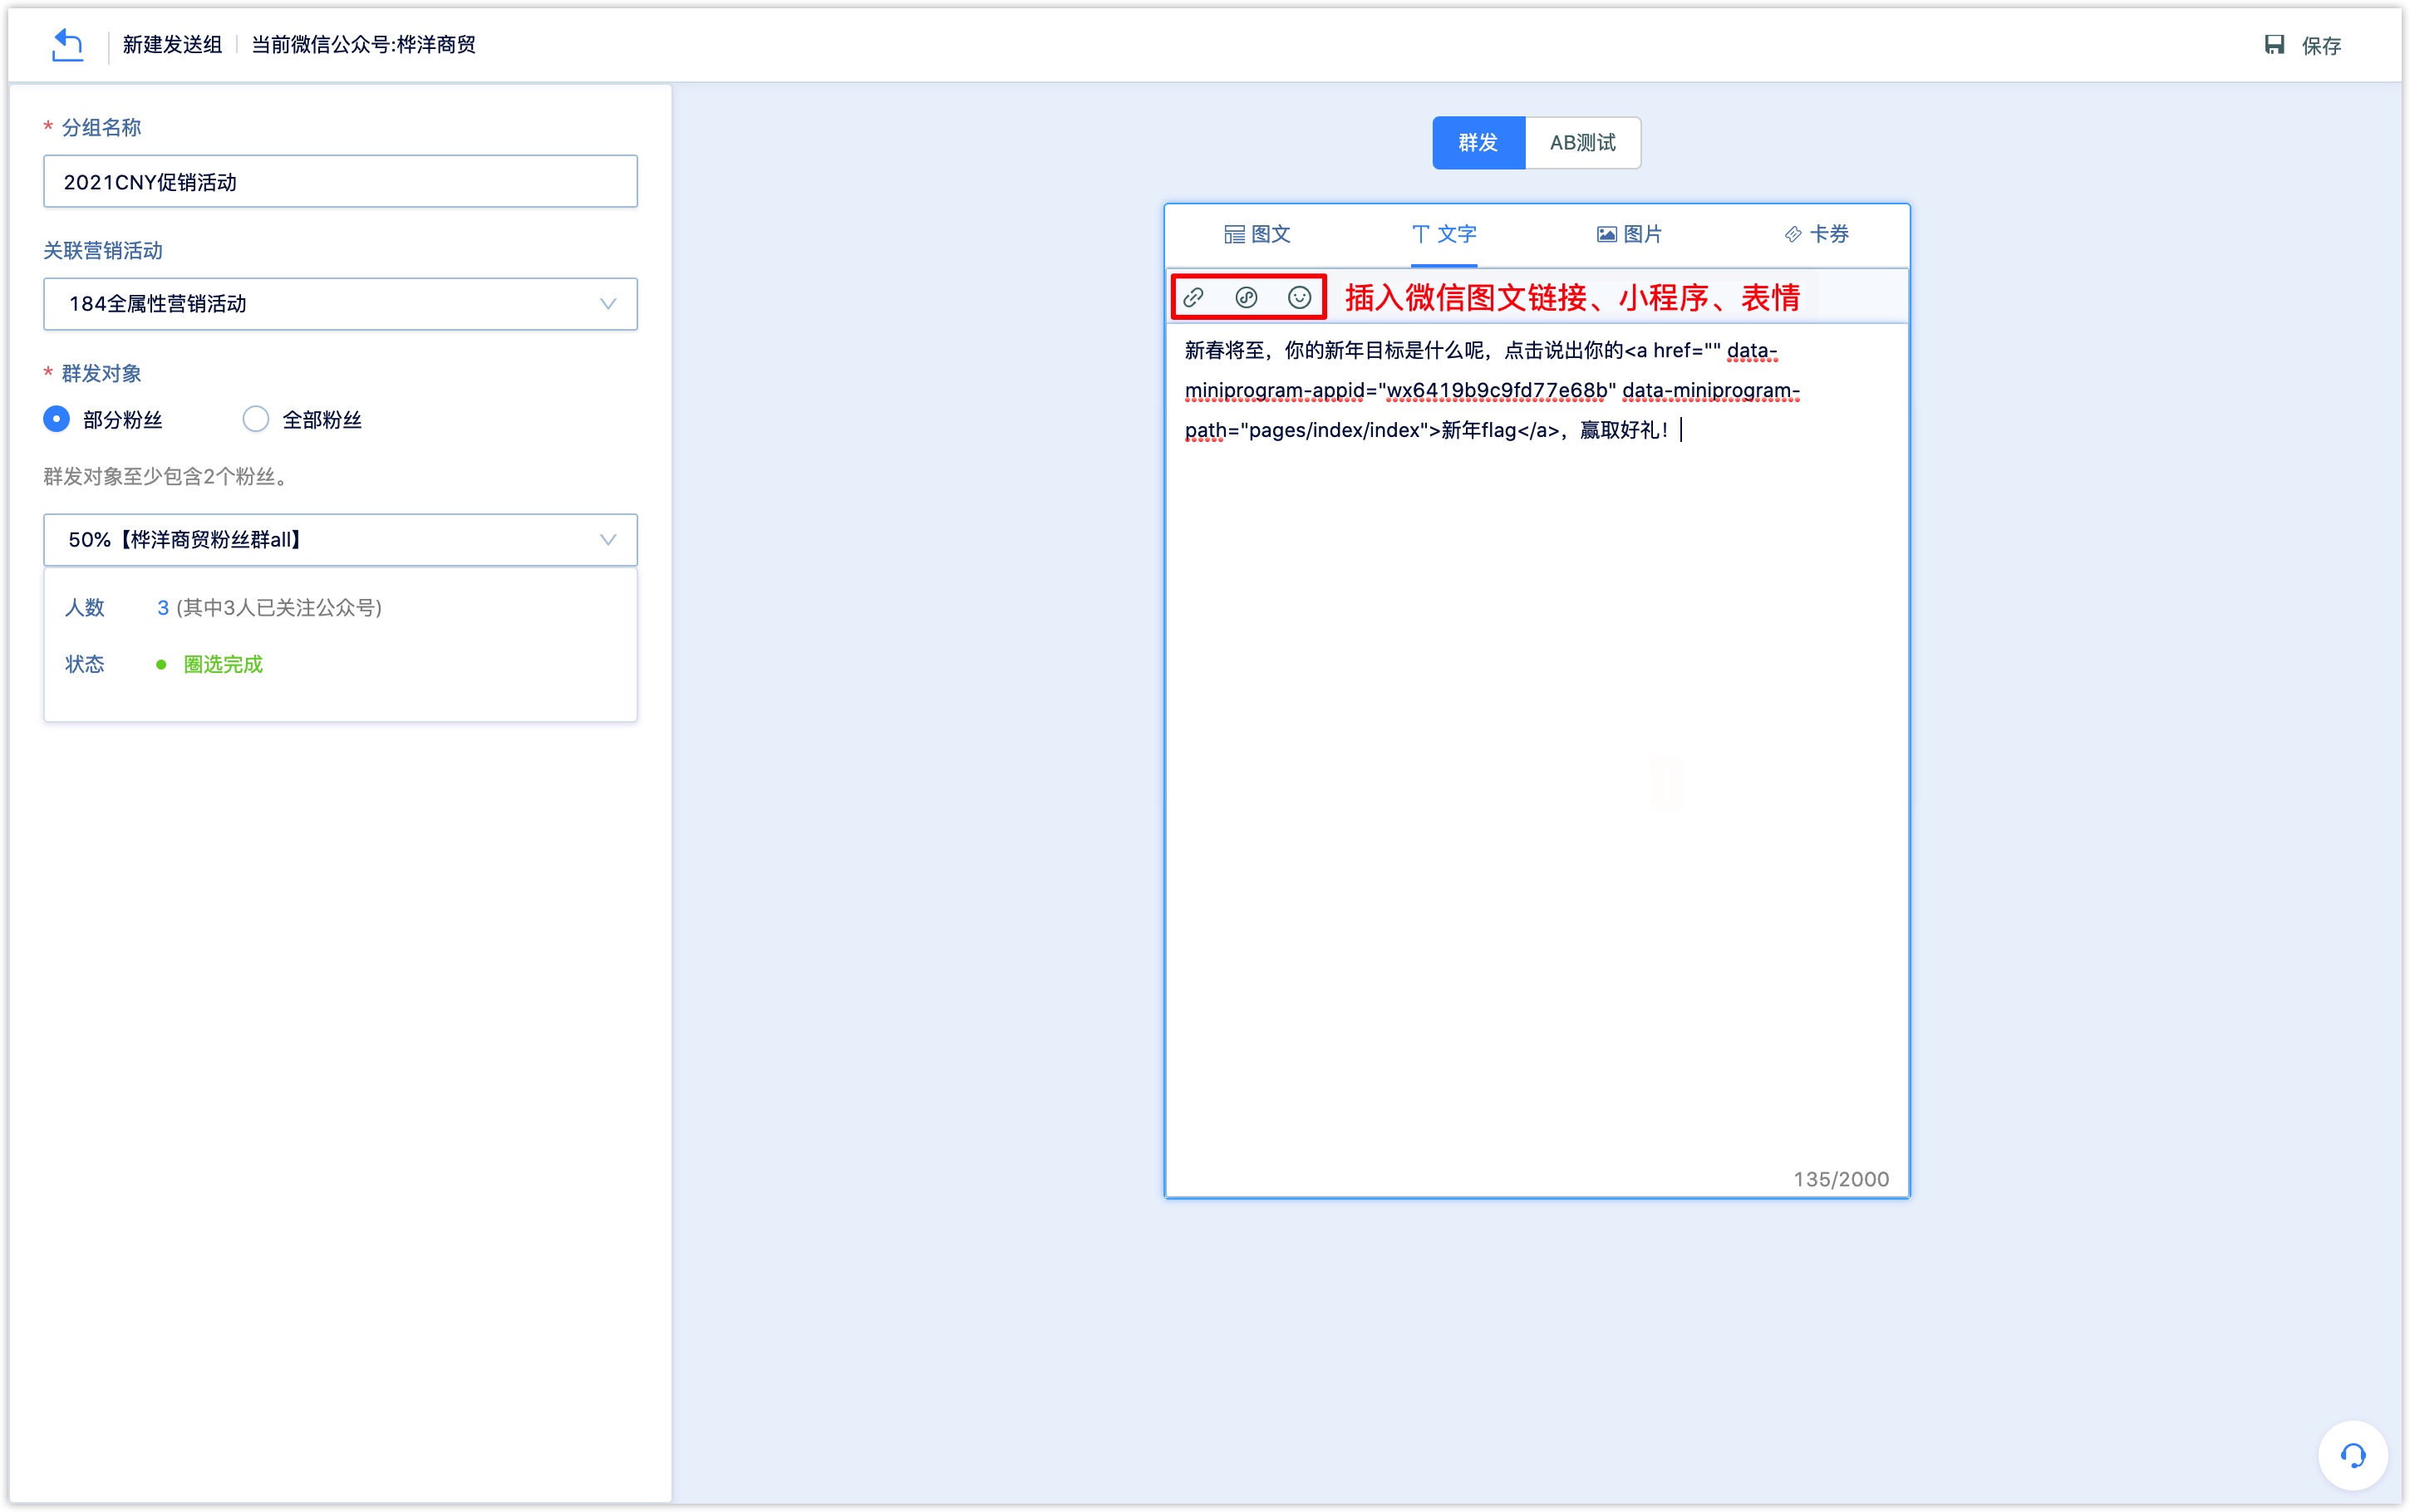Click the 保存 button
Image resolution: width=2410 pixels, height=1512 pixels.
tap(2302, 45)
